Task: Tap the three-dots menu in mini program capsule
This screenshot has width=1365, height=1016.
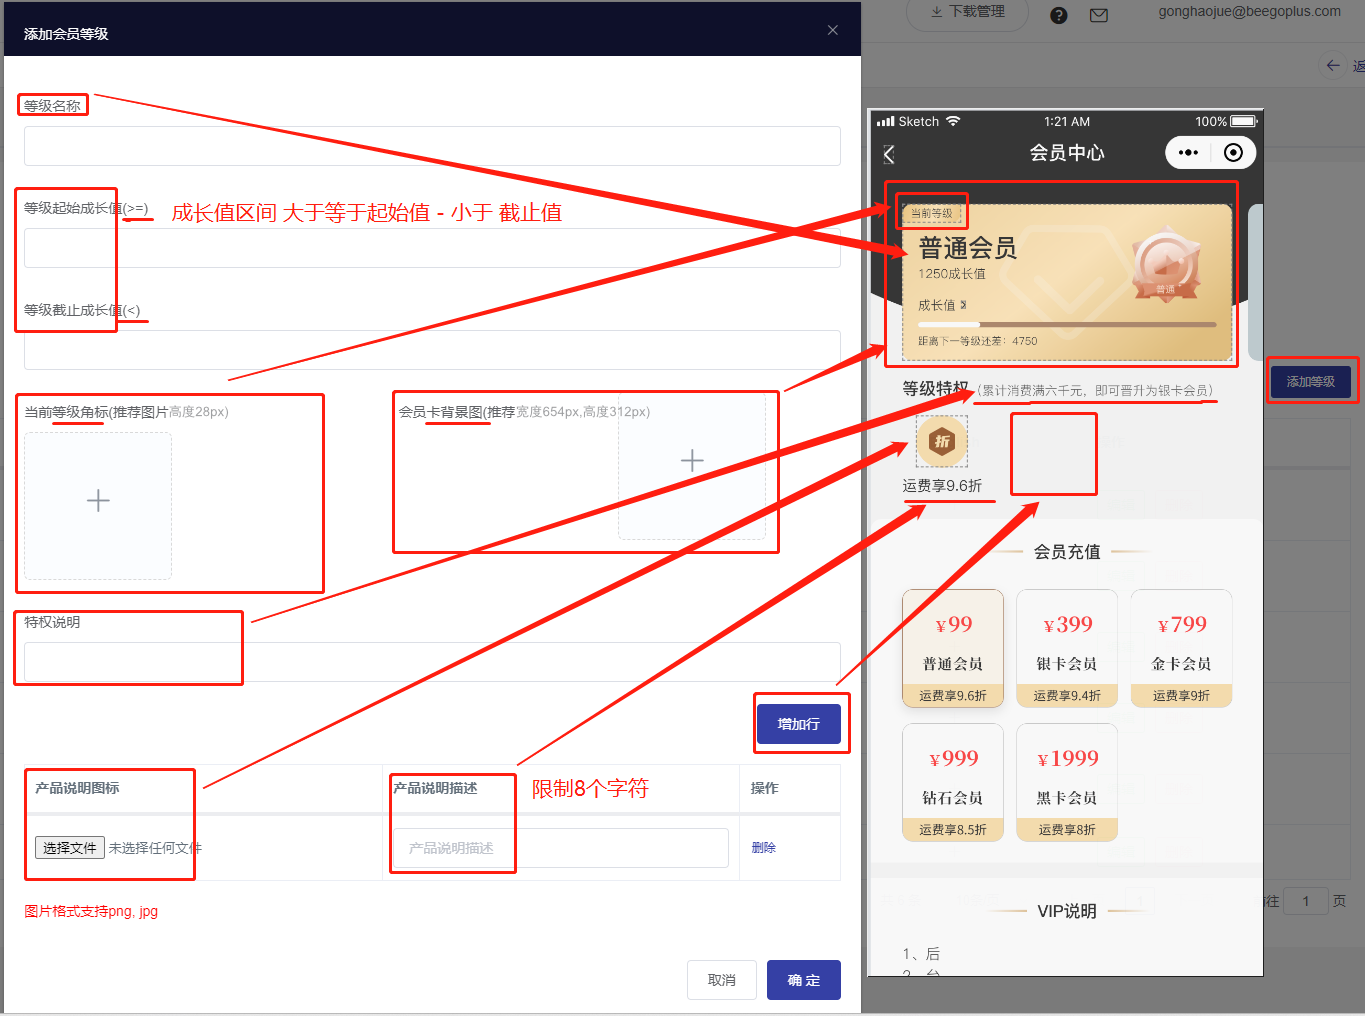Action: tap(1188, 153)
